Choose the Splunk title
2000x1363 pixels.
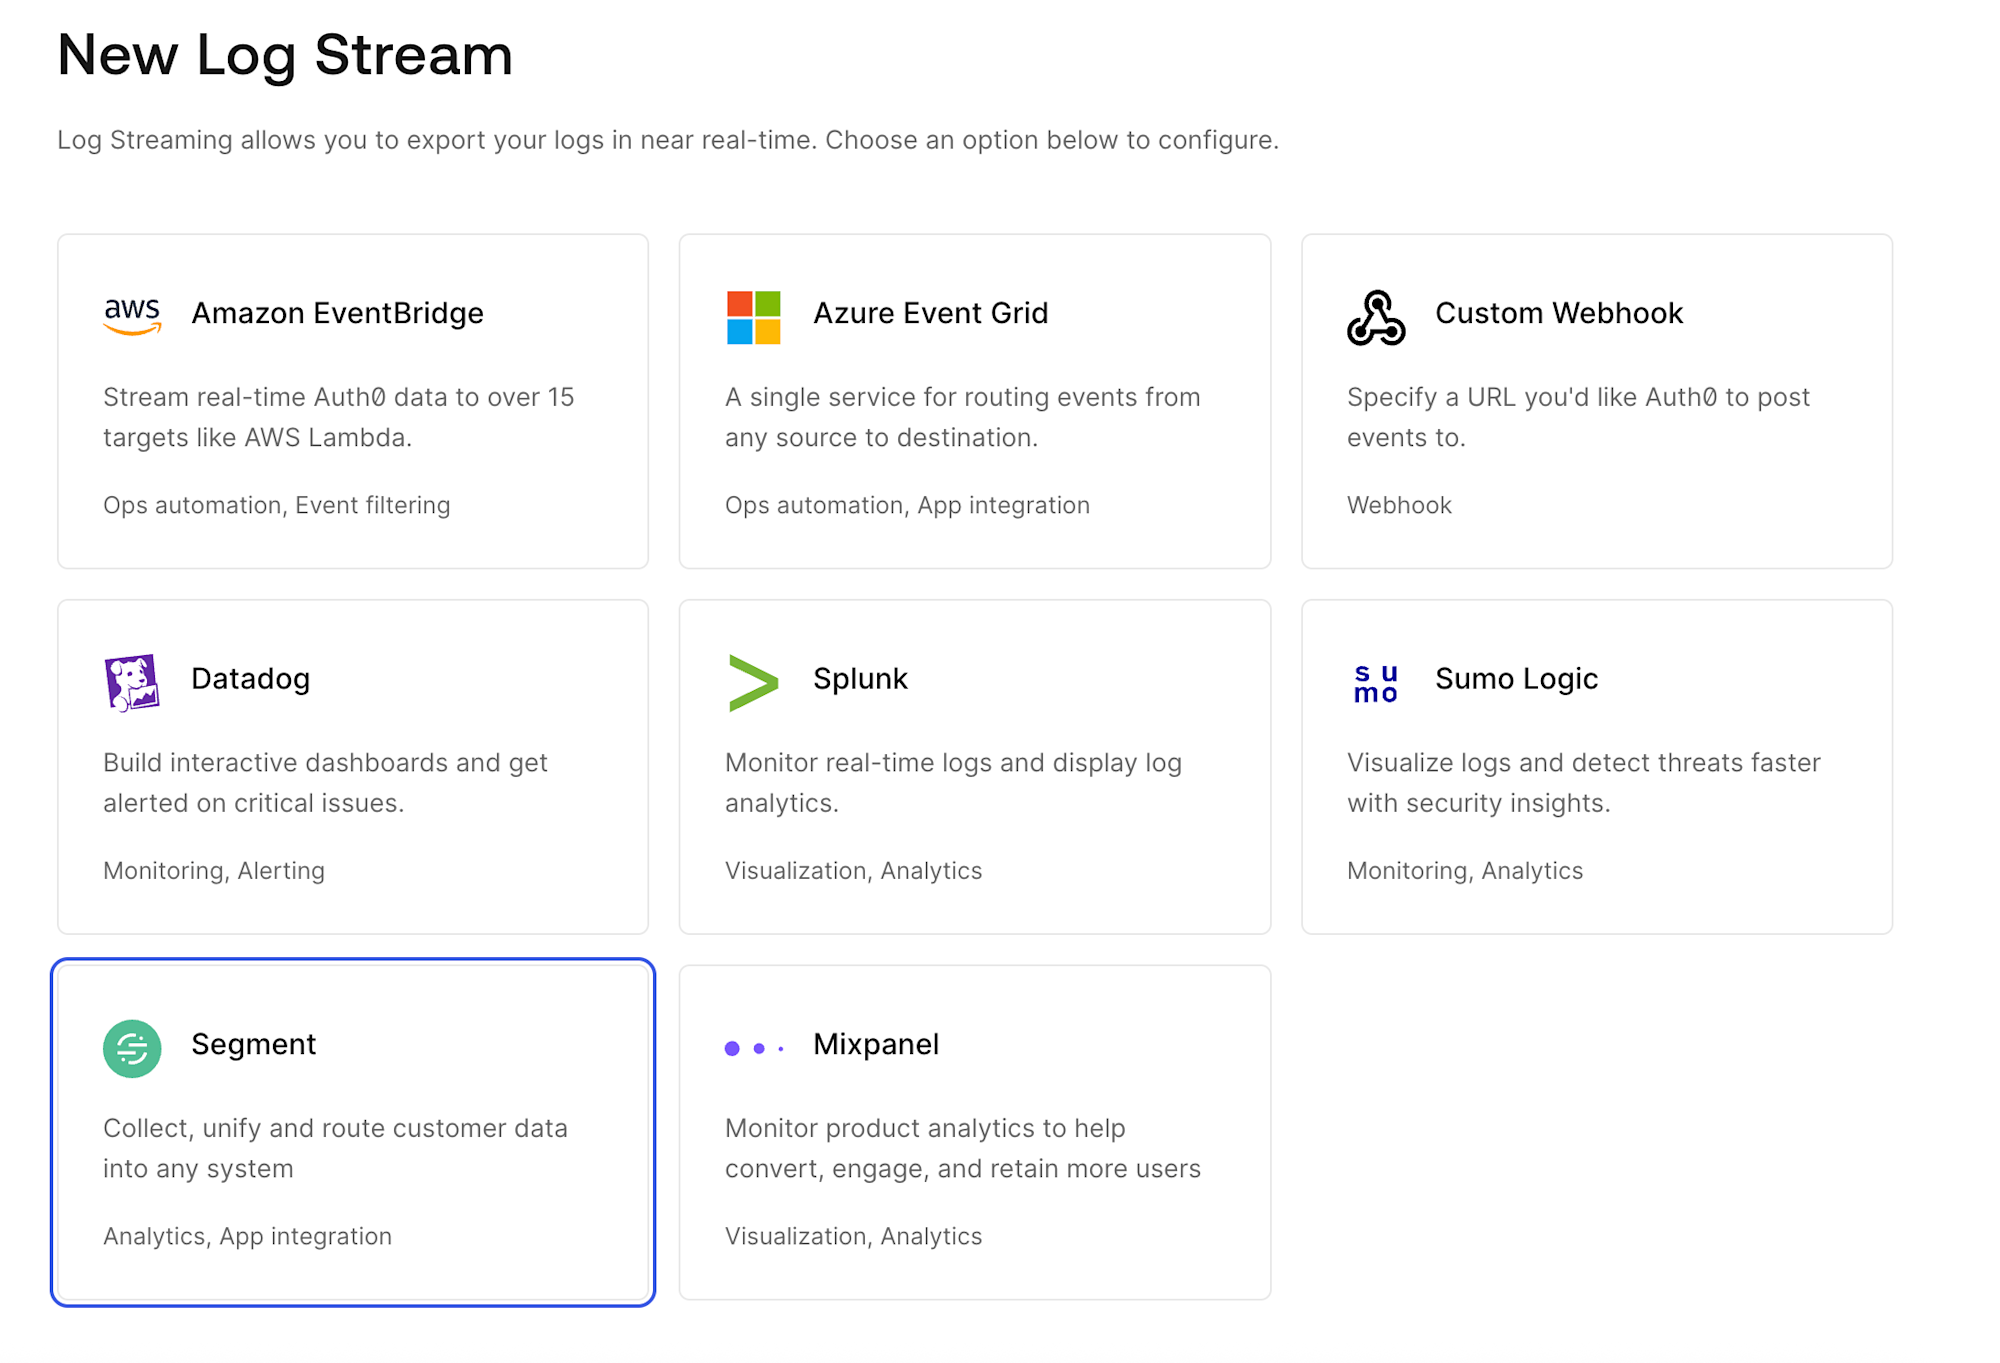click(860, 678)
